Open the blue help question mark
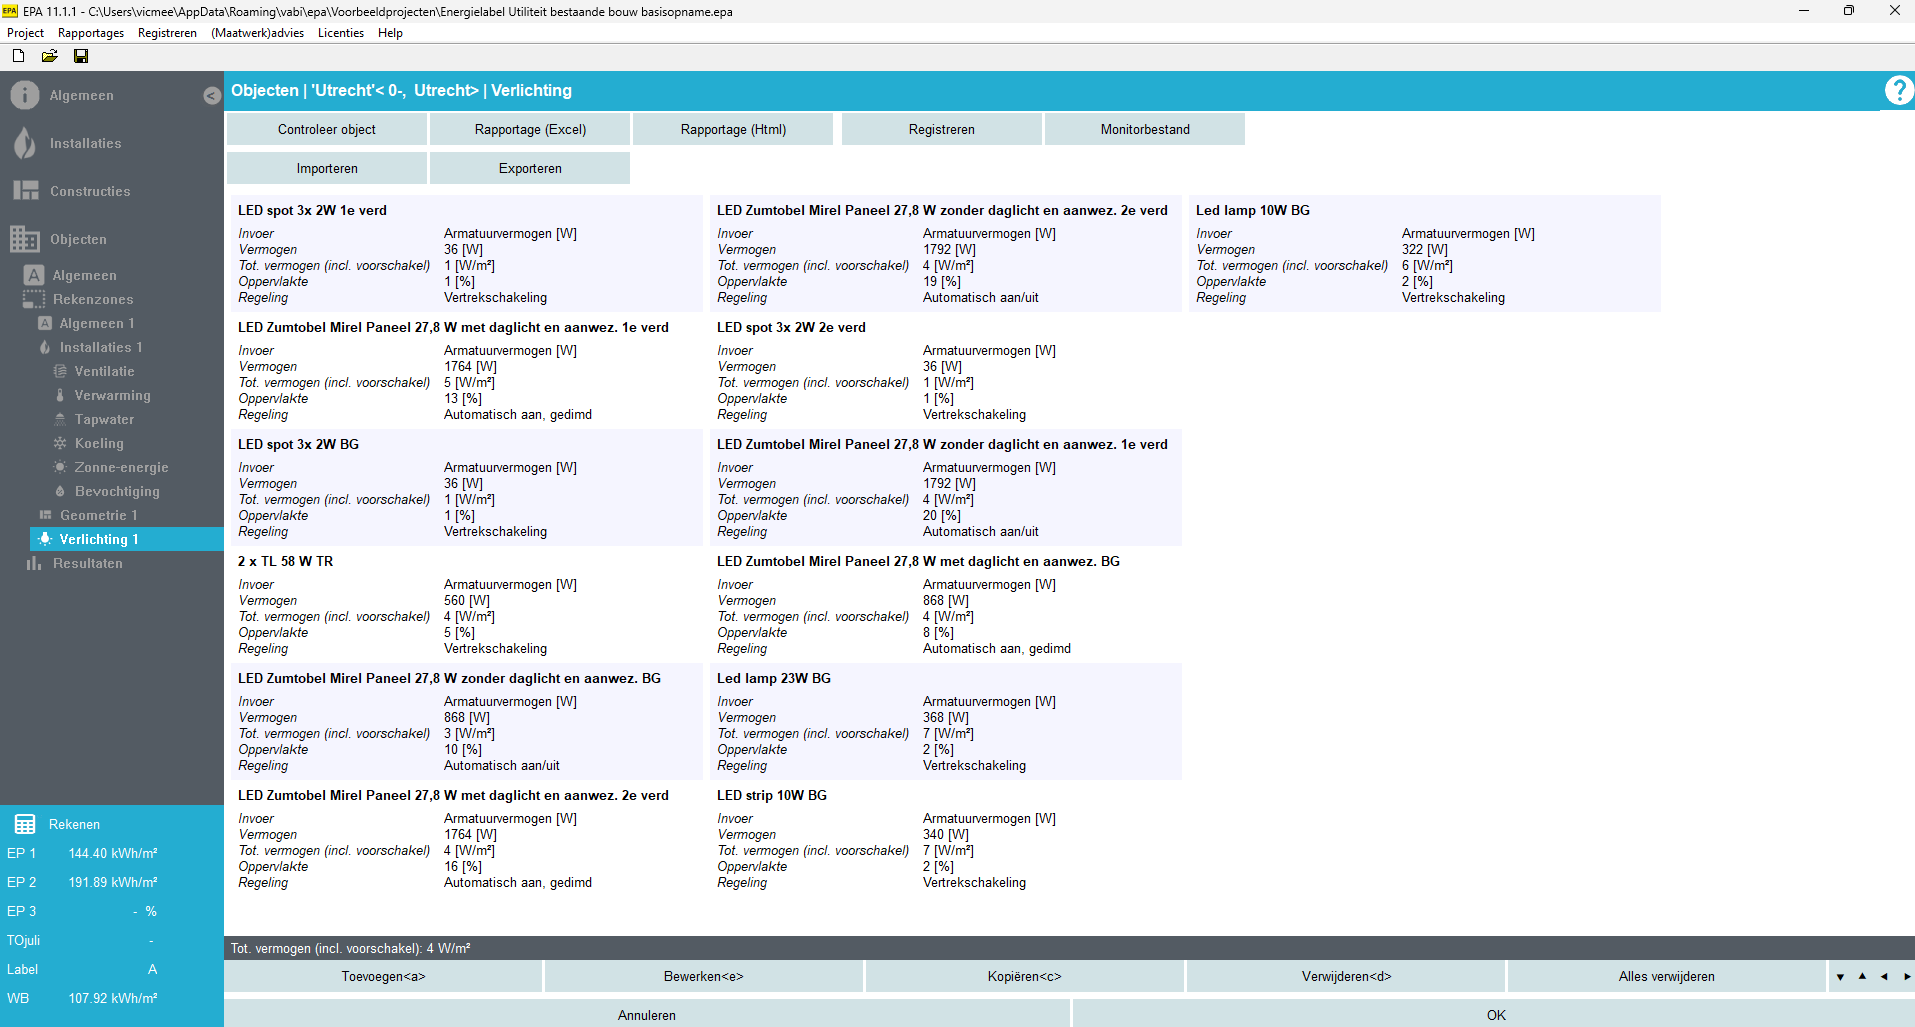 click(x=1897, y=91)
